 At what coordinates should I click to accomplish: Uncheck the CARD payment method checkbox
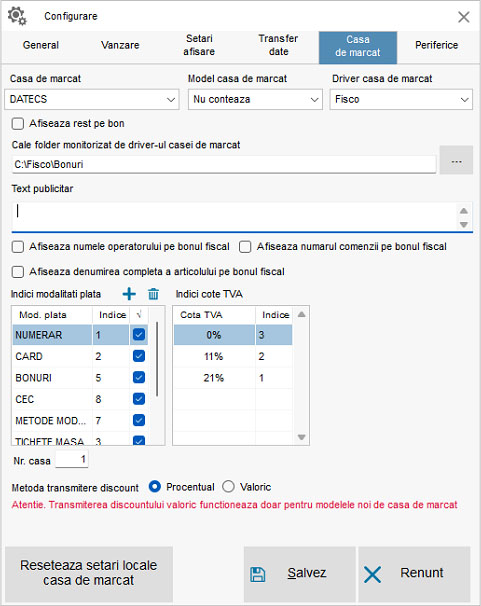139,356
